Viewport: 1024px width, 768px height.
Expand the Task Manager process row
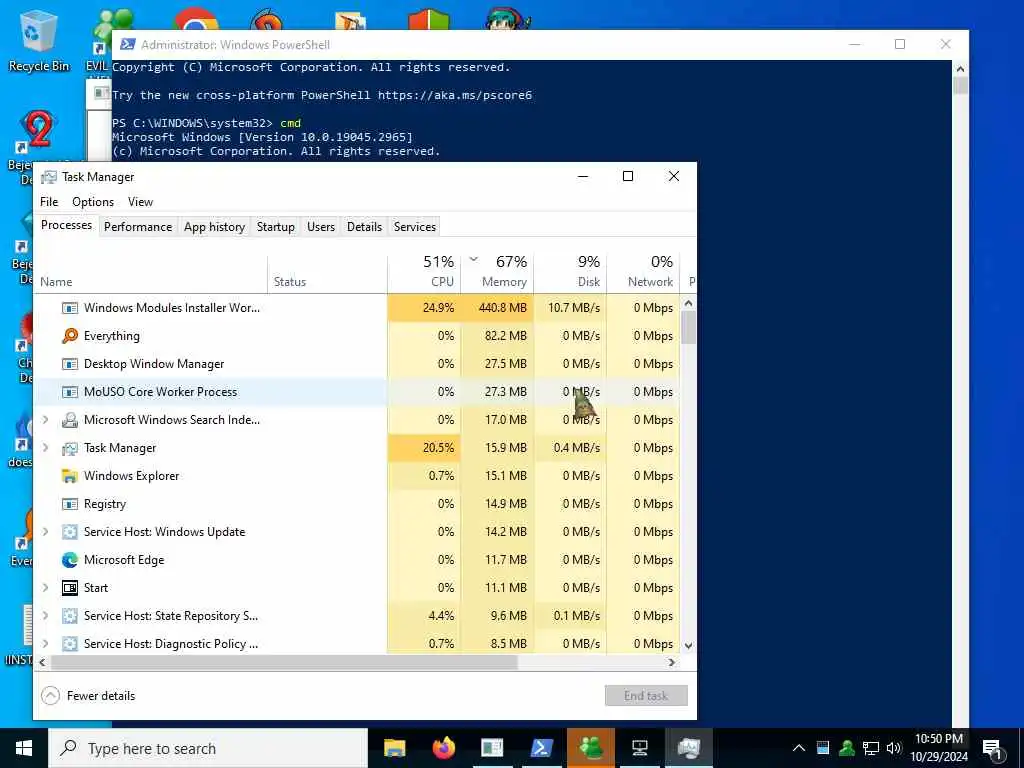point(45,448)
